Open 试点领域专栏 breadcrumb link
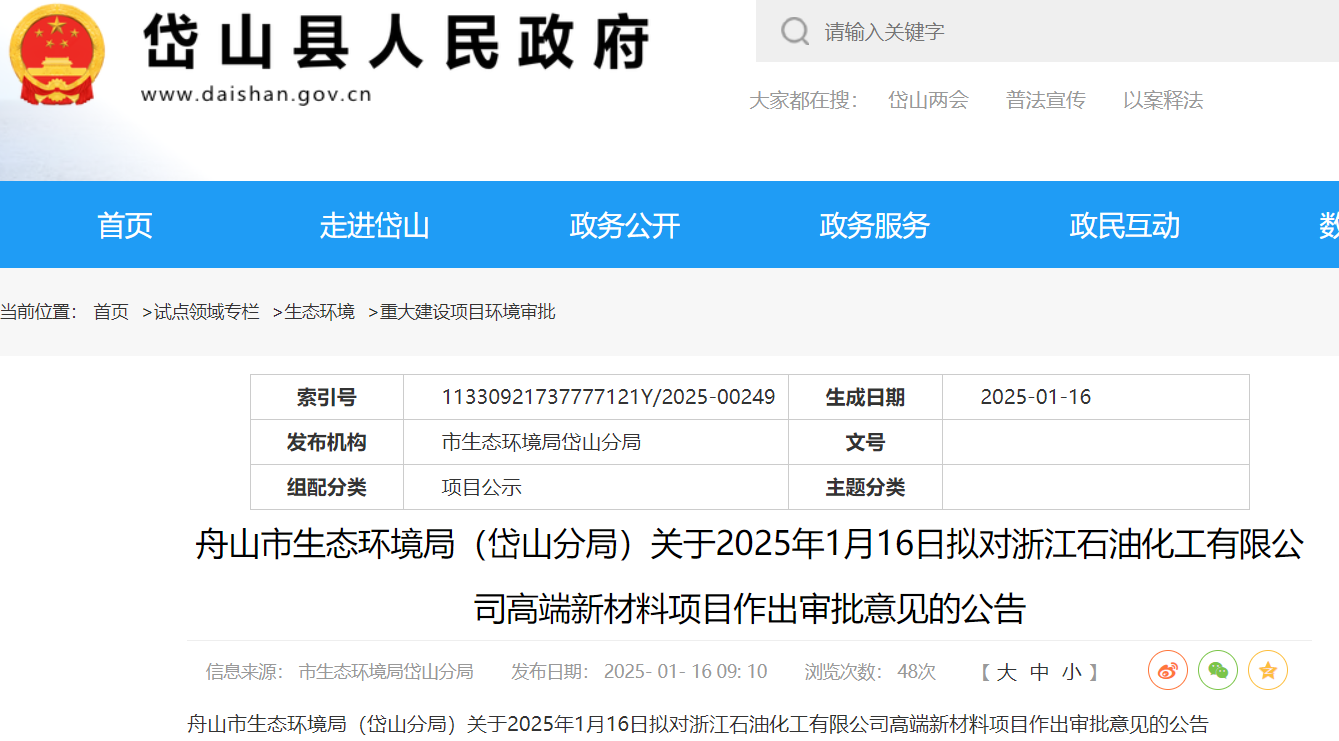The width and height of the screenshot is (1339, 741). (206, 312)
